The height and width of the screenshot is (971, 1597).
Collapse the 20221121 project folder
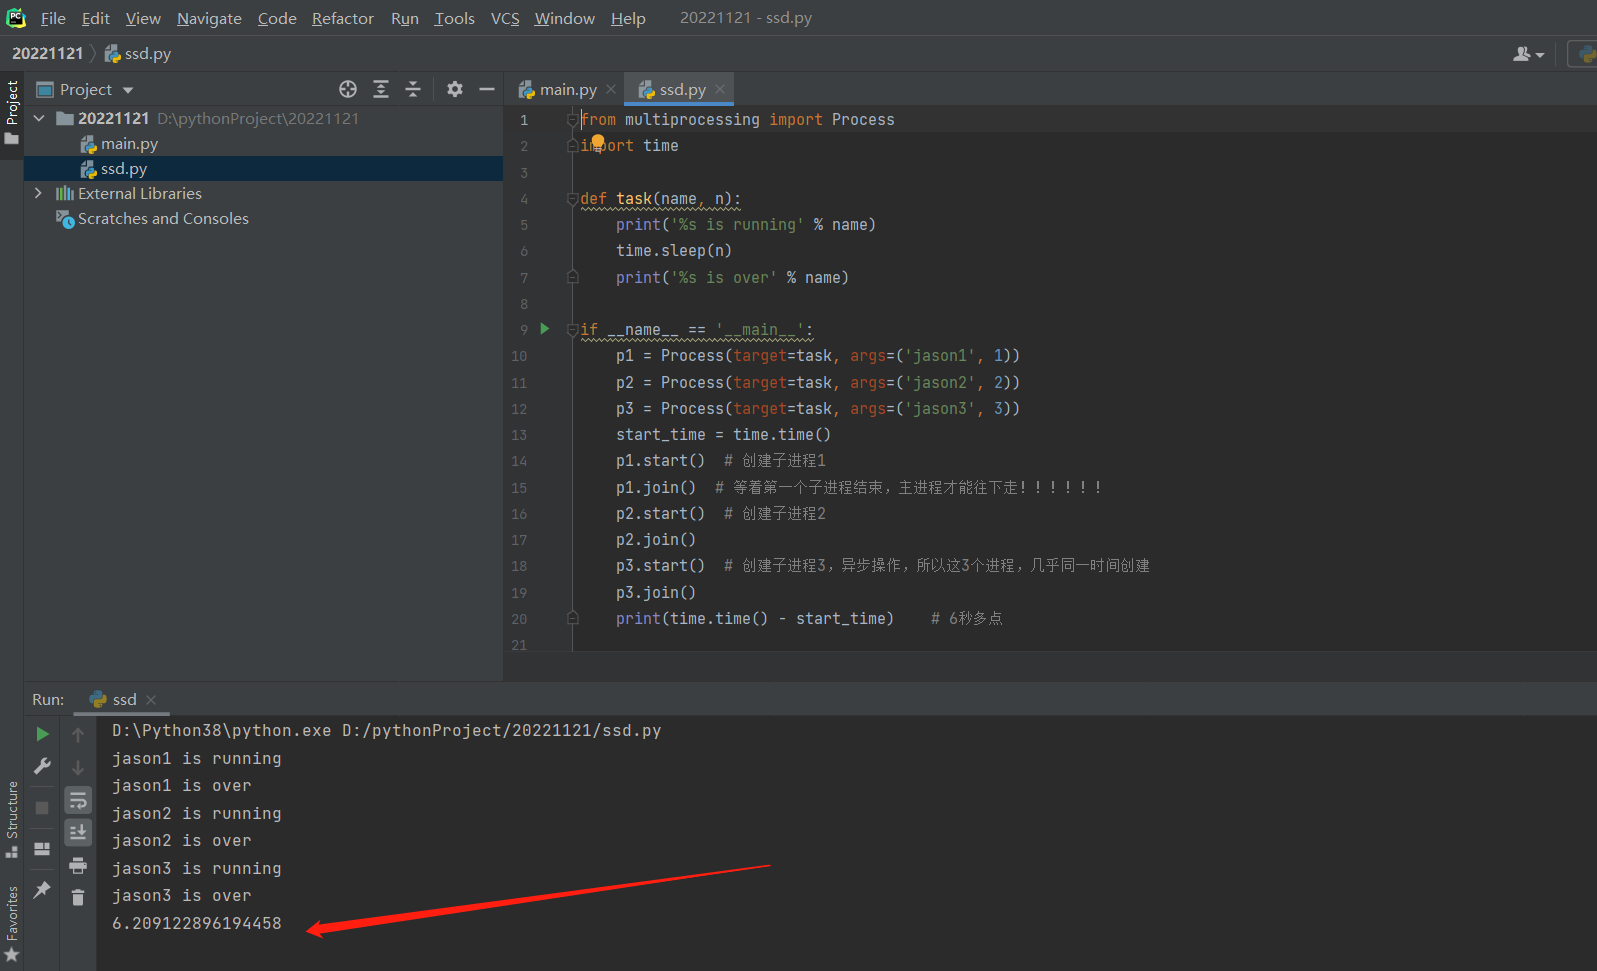(39, 118)
